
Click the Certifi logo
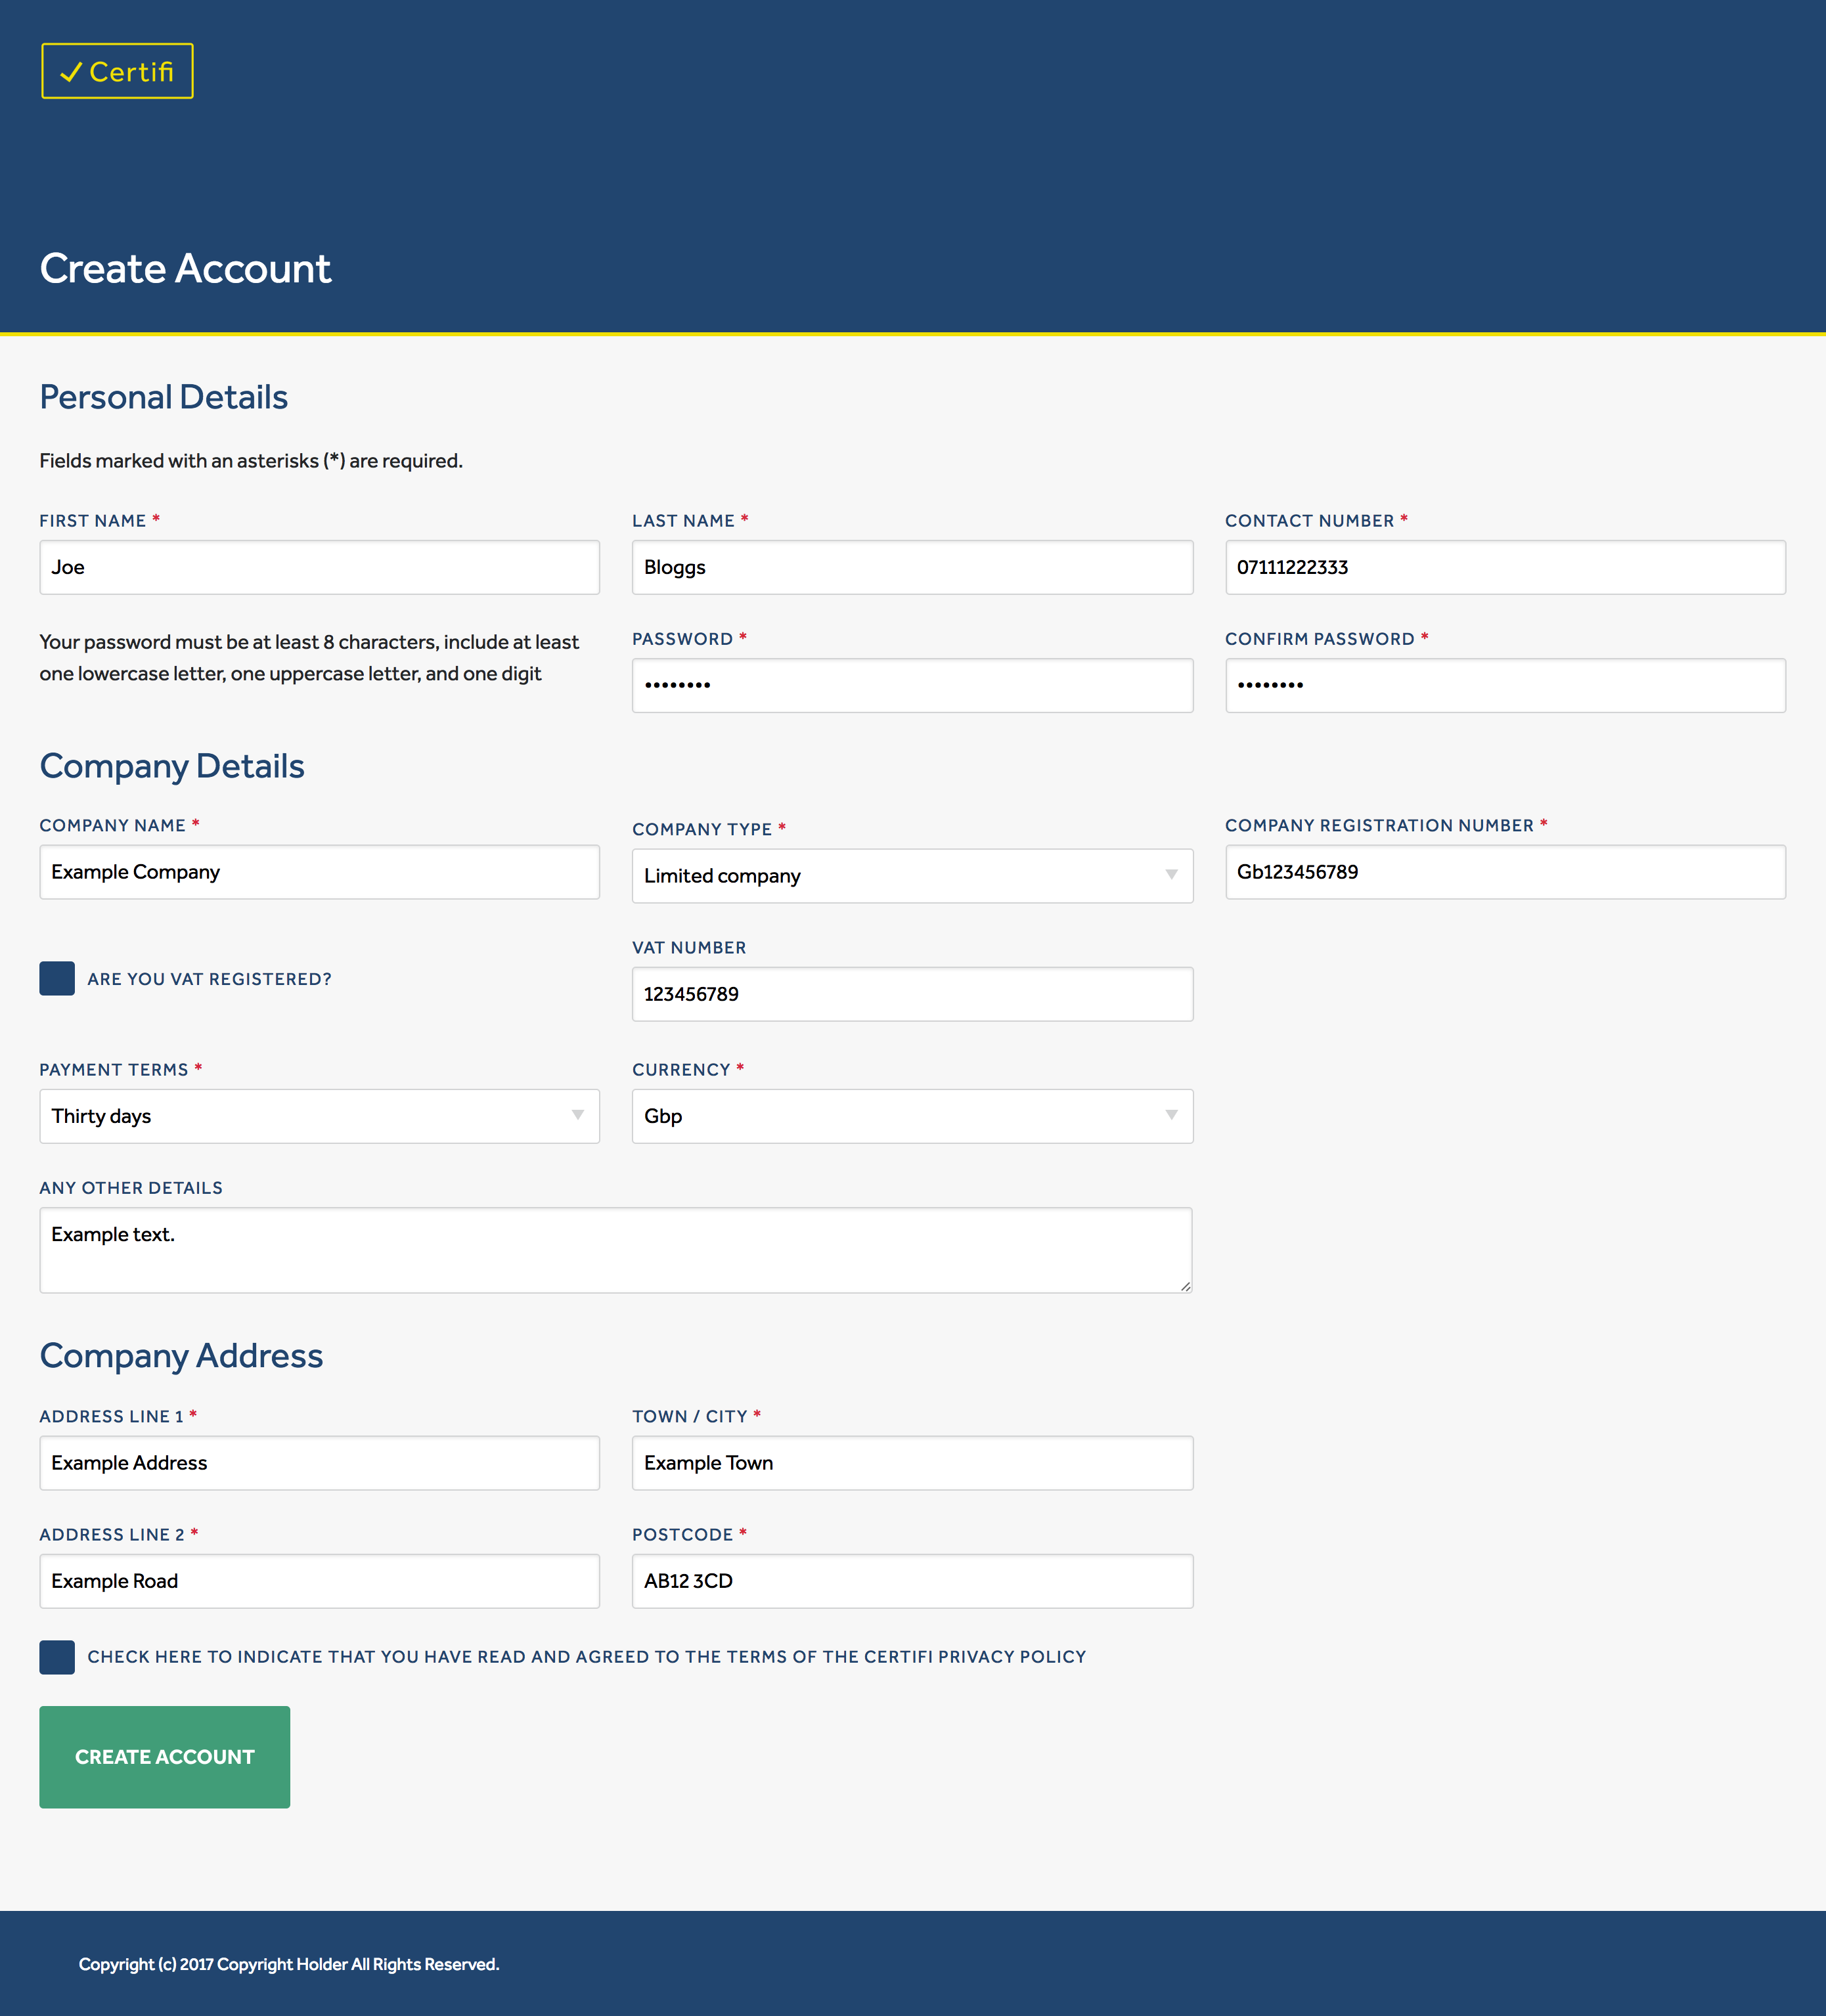pos(116,71)
